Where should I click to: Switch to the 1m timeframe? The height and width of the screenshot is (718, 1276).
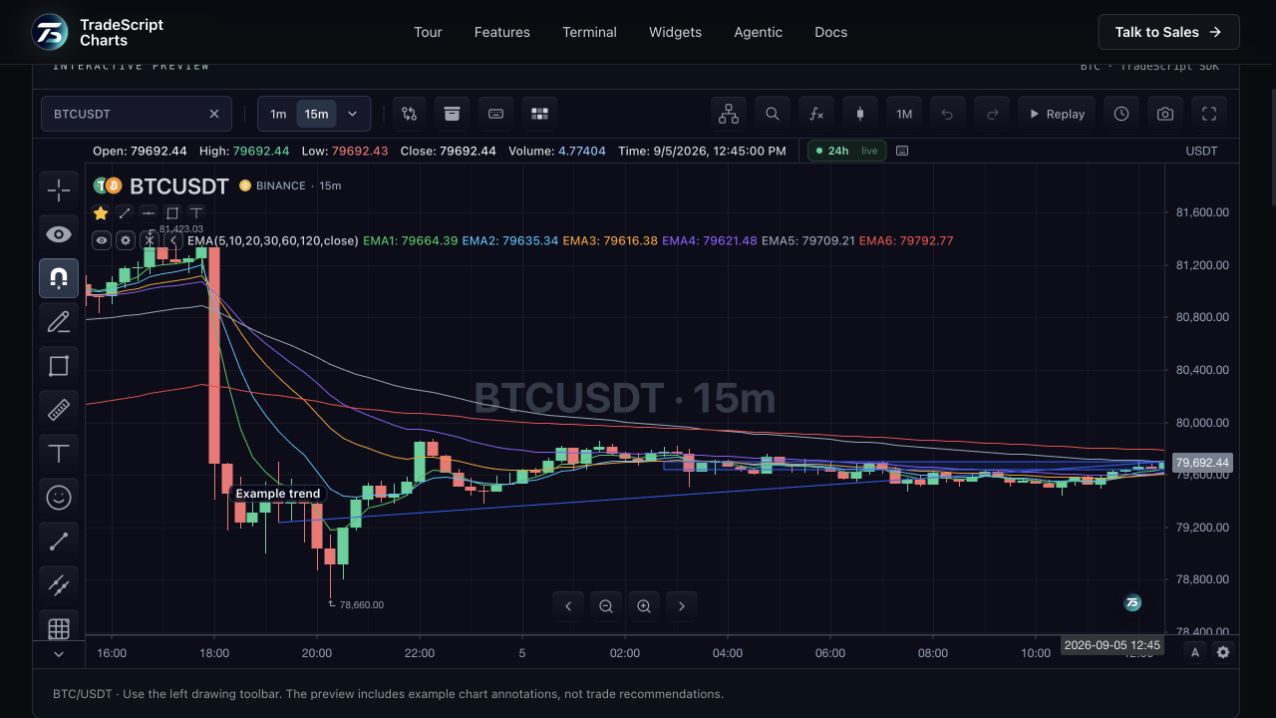click(x=278, y=114)
